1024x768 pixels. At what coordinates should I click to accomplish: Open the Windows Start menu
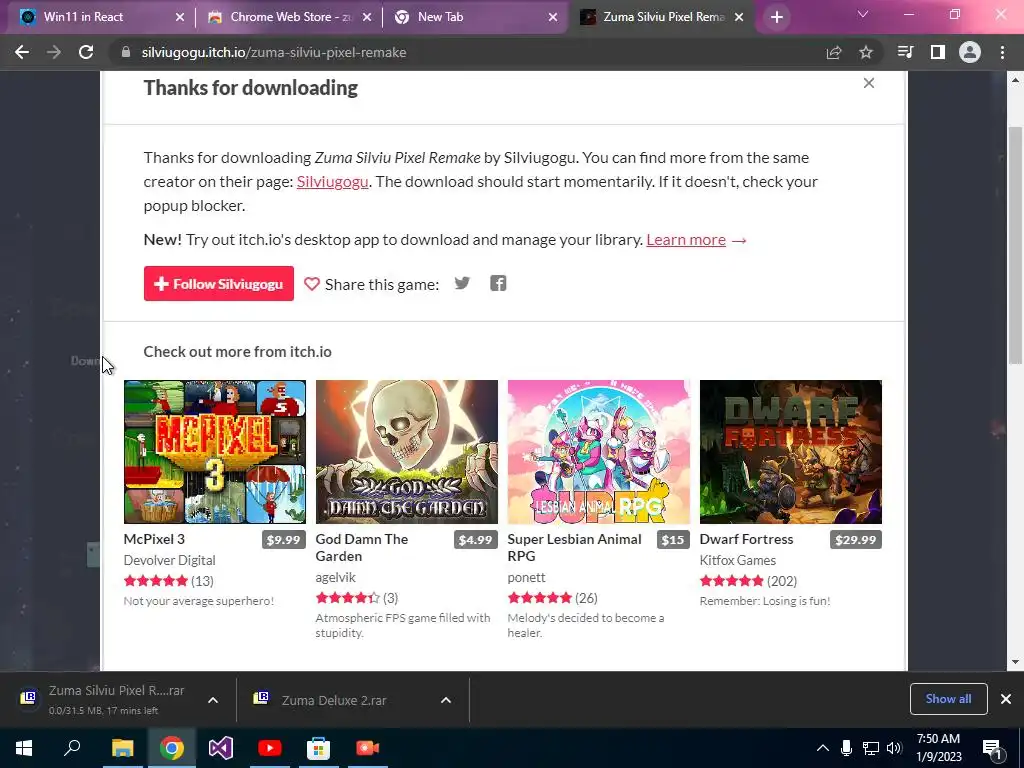click(24, 748)
